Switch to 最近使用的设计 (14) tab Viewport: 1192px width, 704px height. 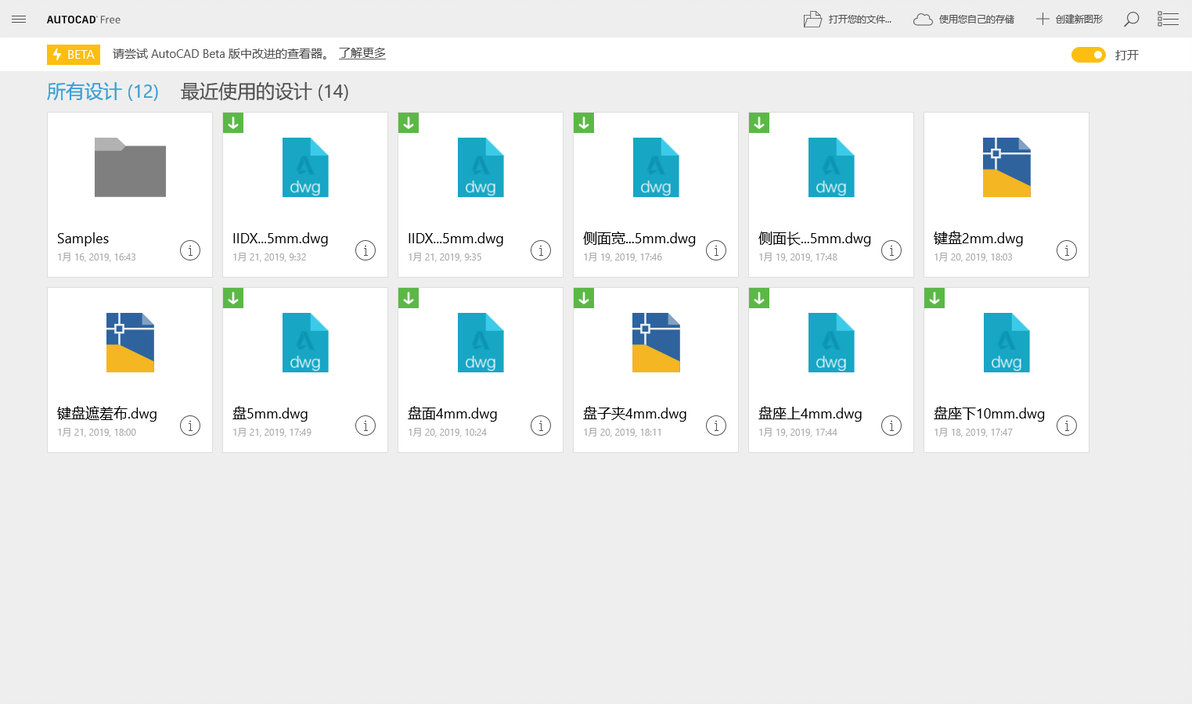point(265,92)
